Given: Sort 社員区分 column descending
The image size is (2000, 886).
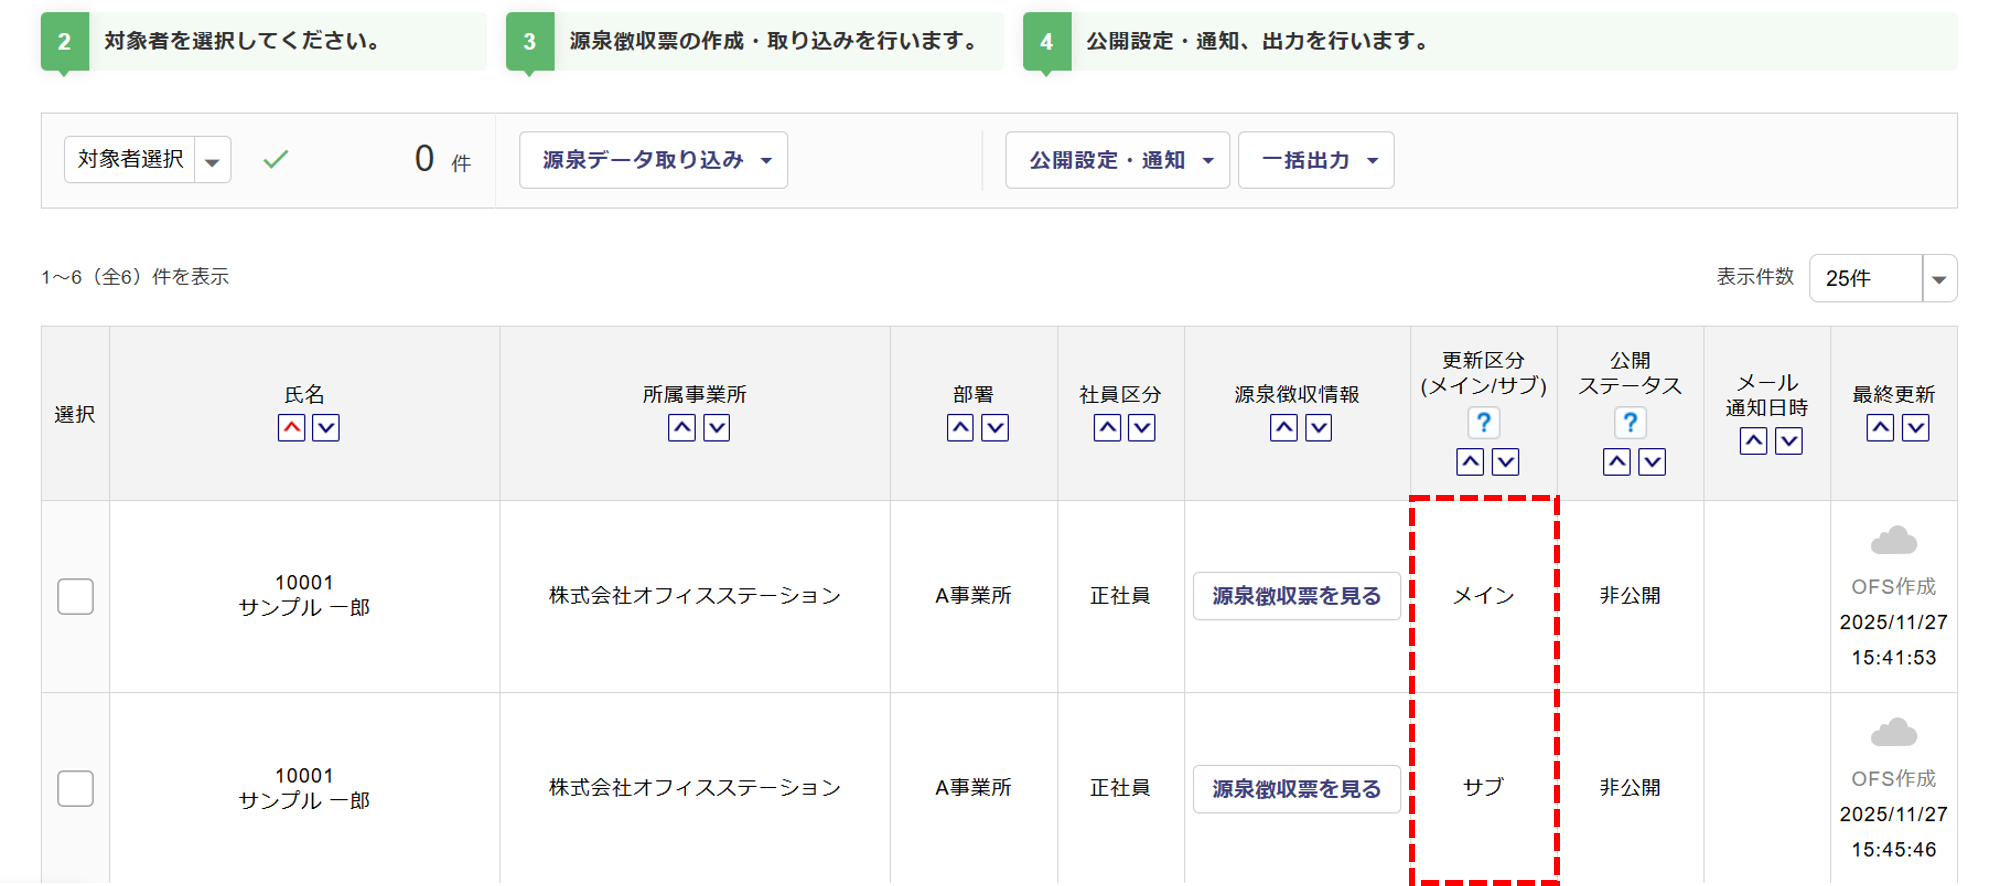Looking at the screenshot, I should [x=1142, y=428].
